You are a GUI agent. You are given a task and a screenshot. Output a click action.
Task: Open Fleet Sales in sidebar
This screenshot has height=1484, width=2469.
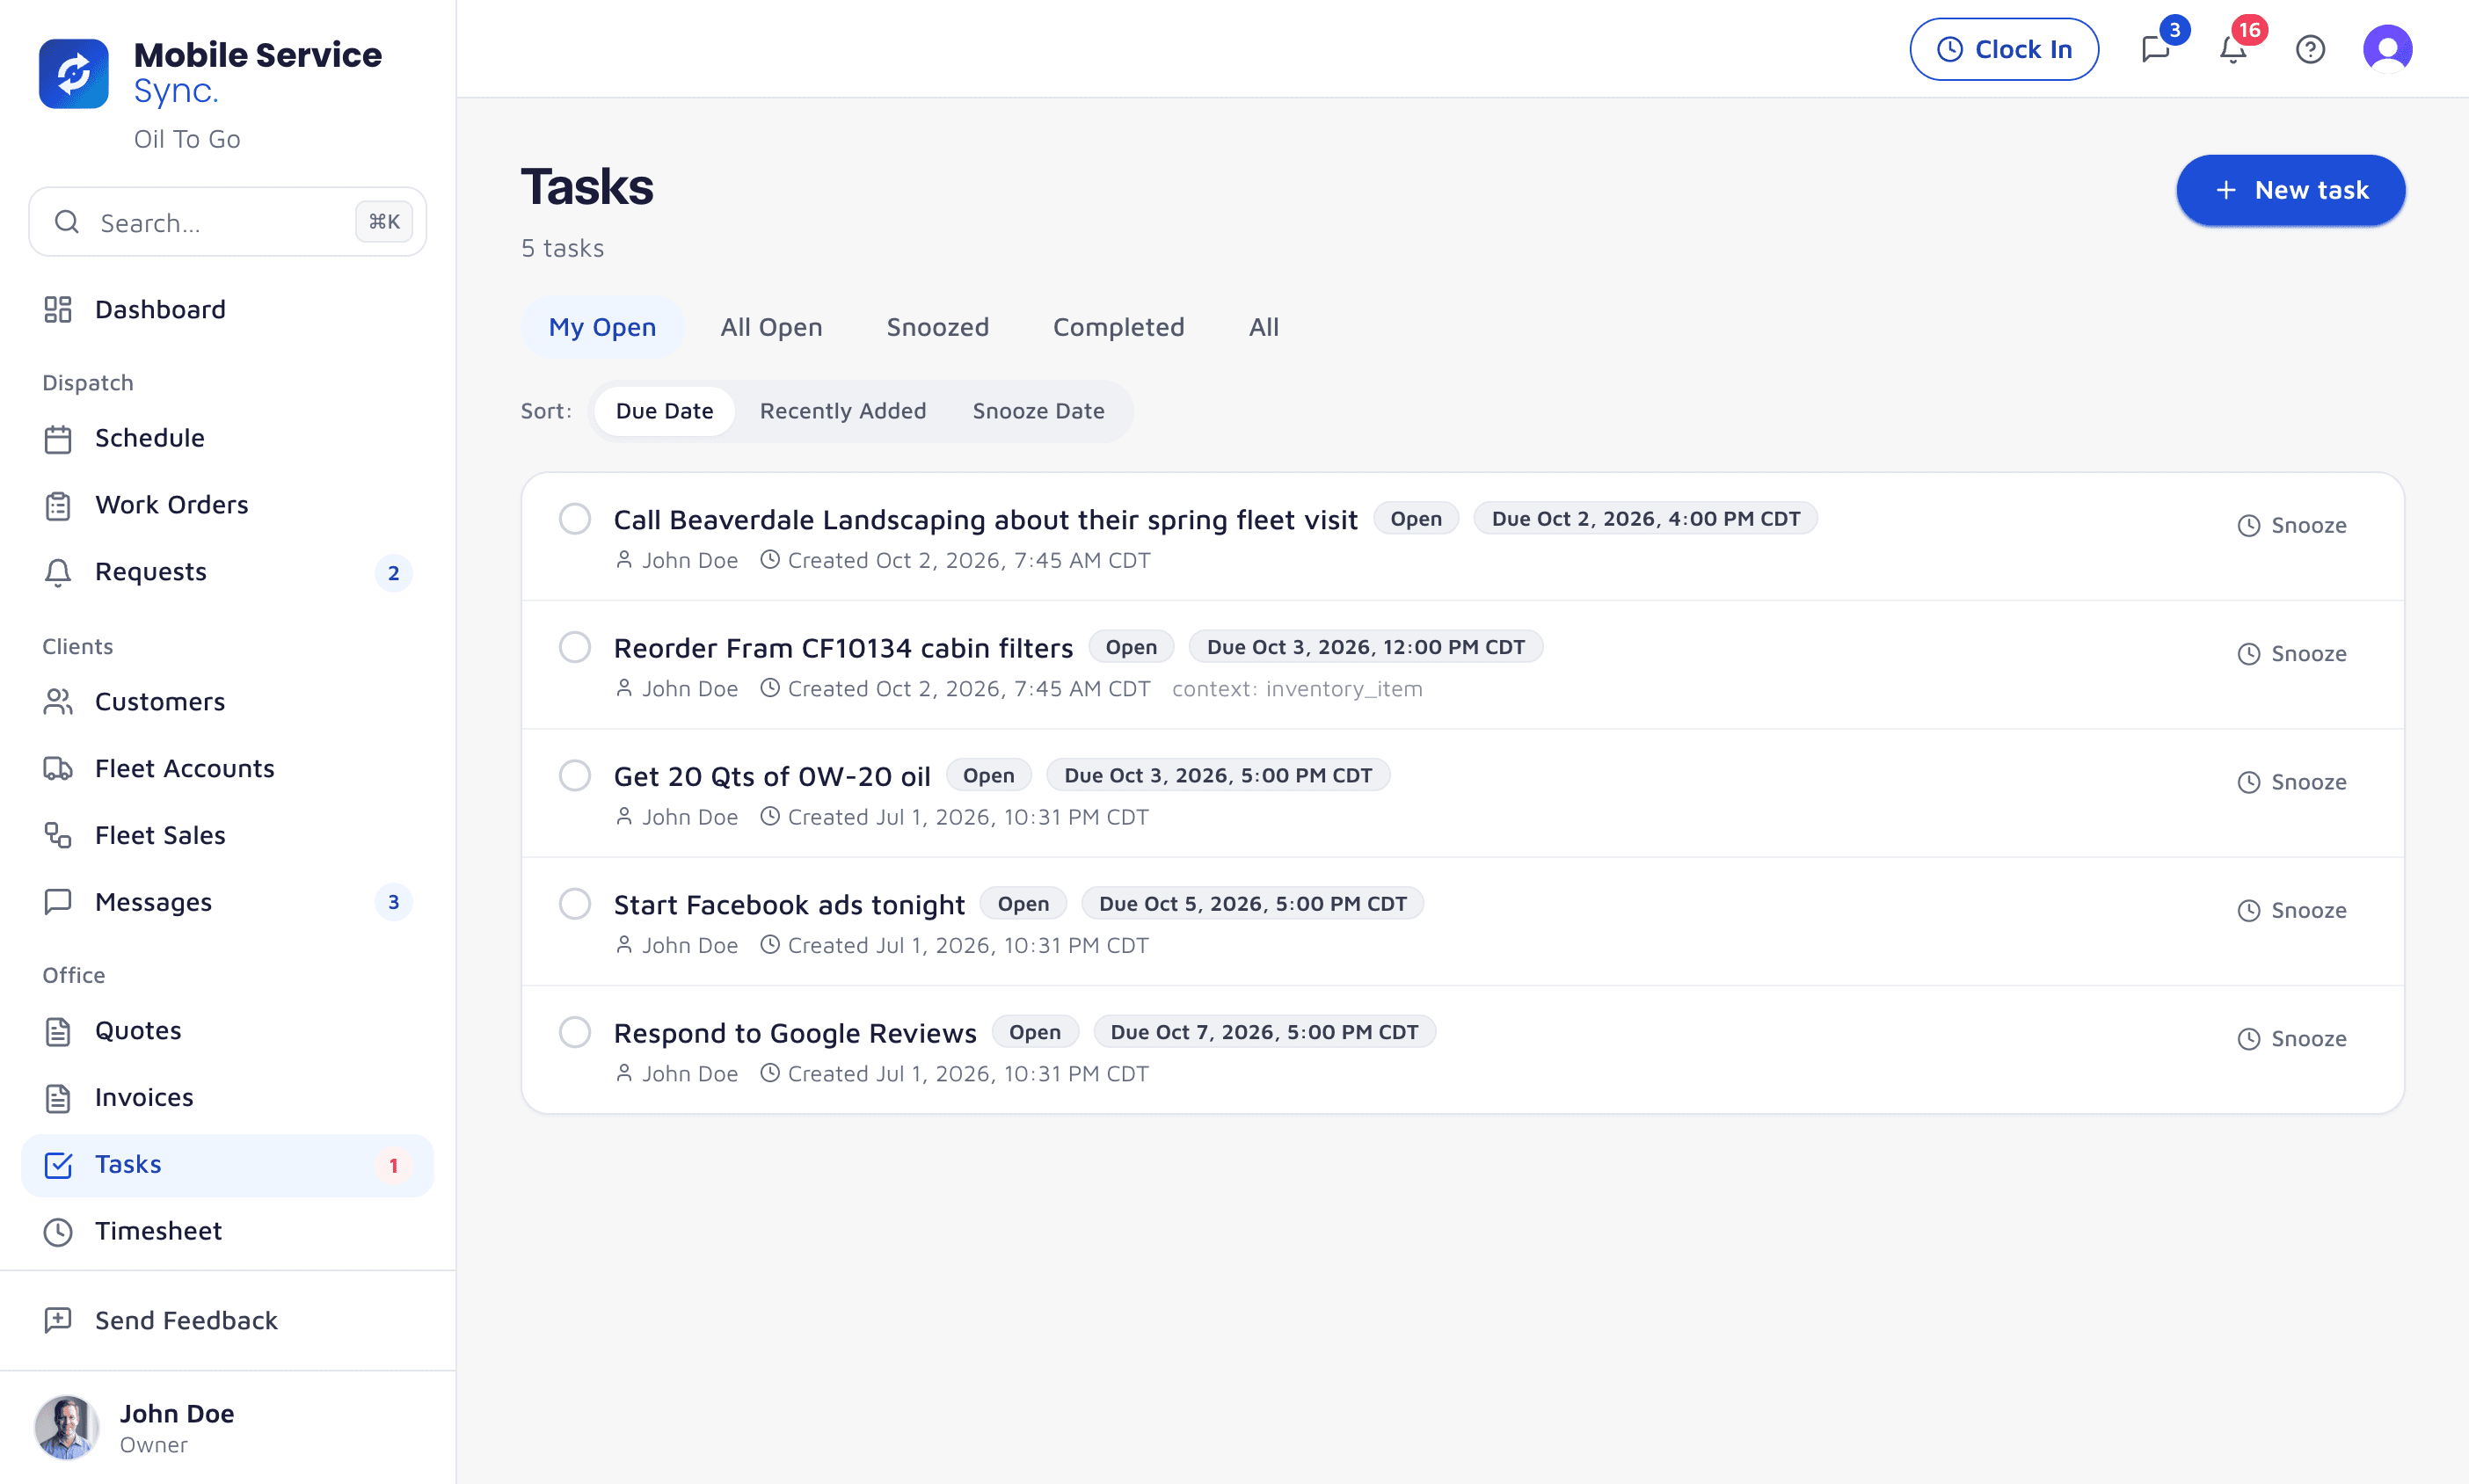point(228,835)
